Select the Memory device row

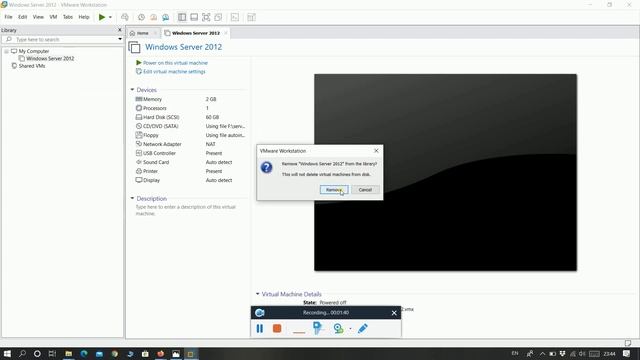point(190,99)
